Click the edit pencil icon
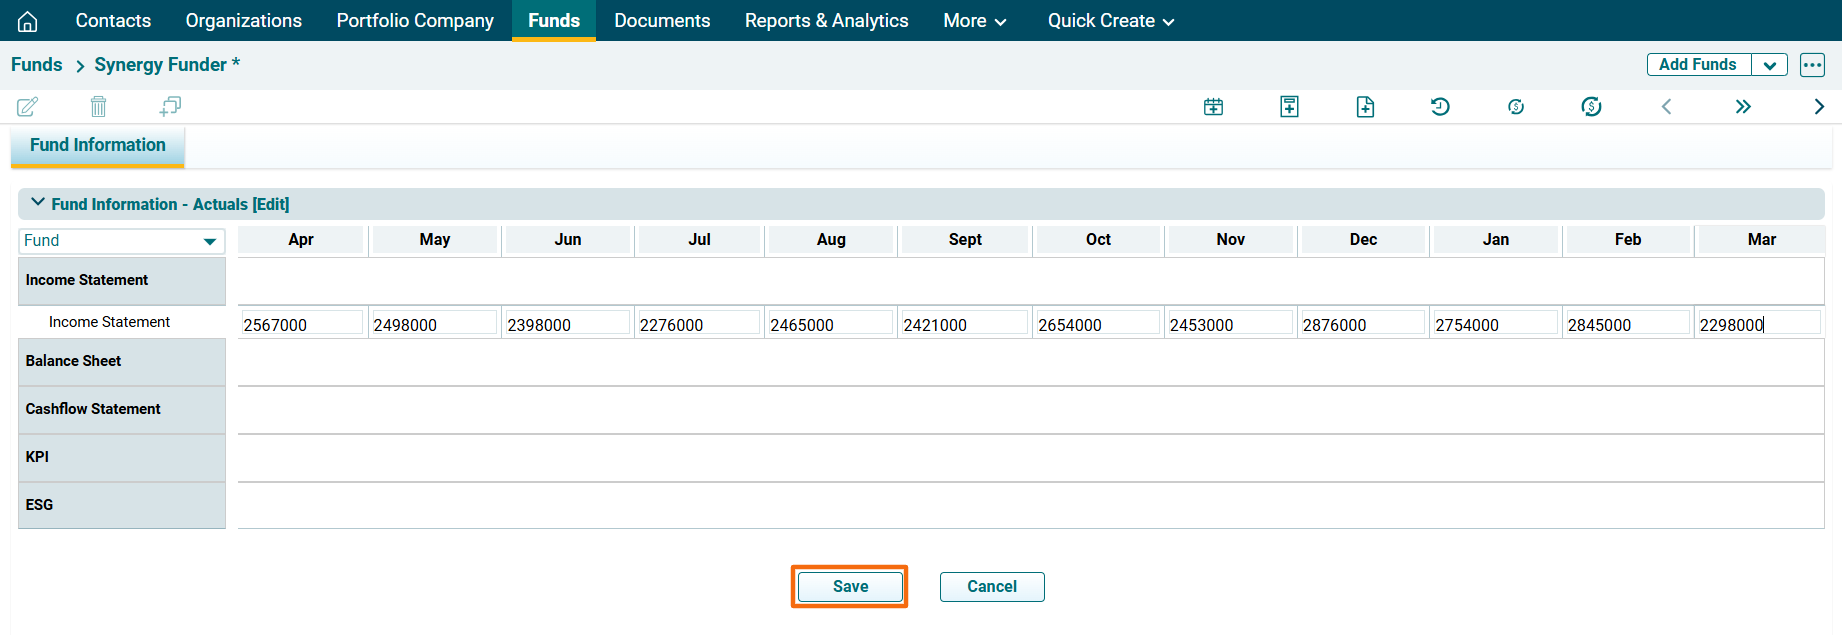The width and height of the screenshot is (1842, 635). 28,106
